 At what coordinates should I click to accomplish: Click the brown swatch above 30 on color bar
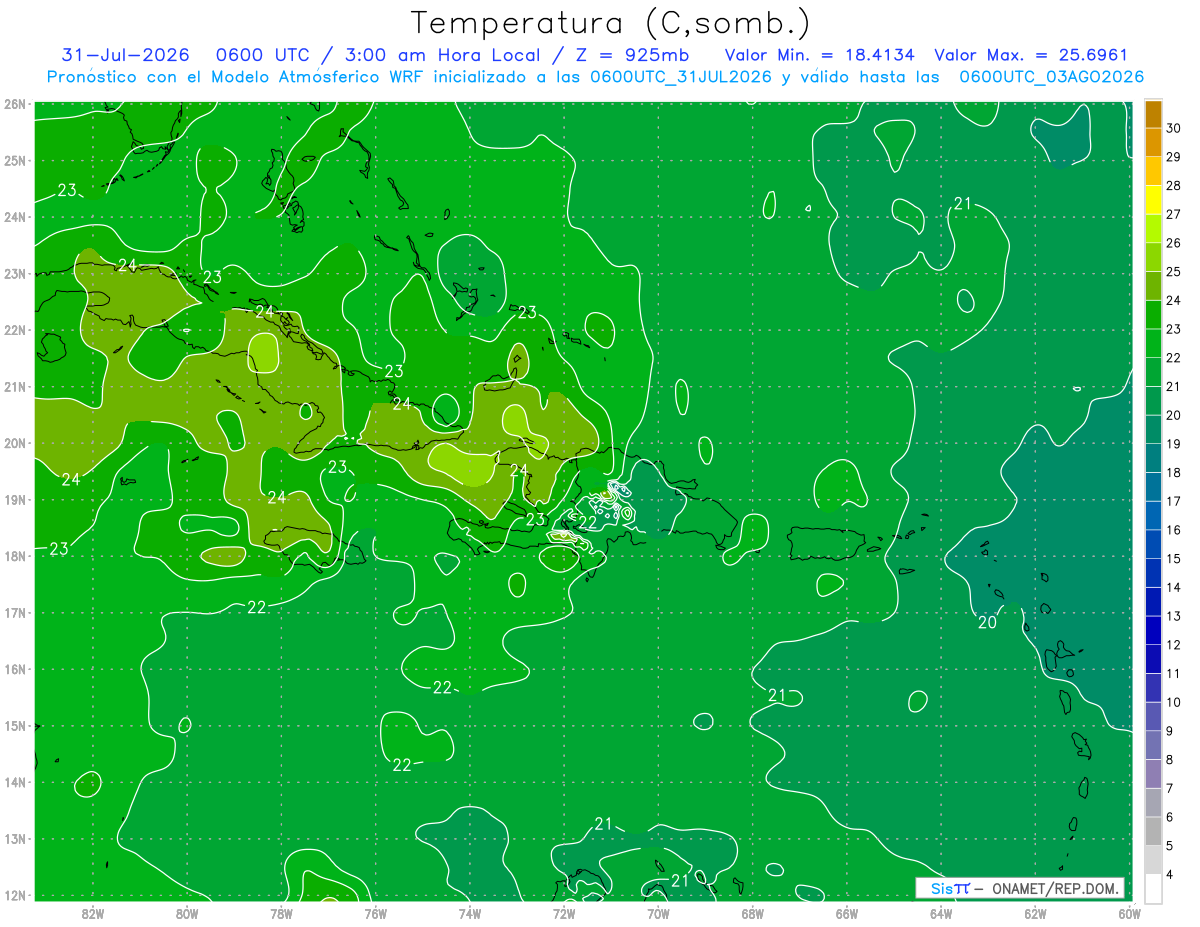click(1153, 114)
